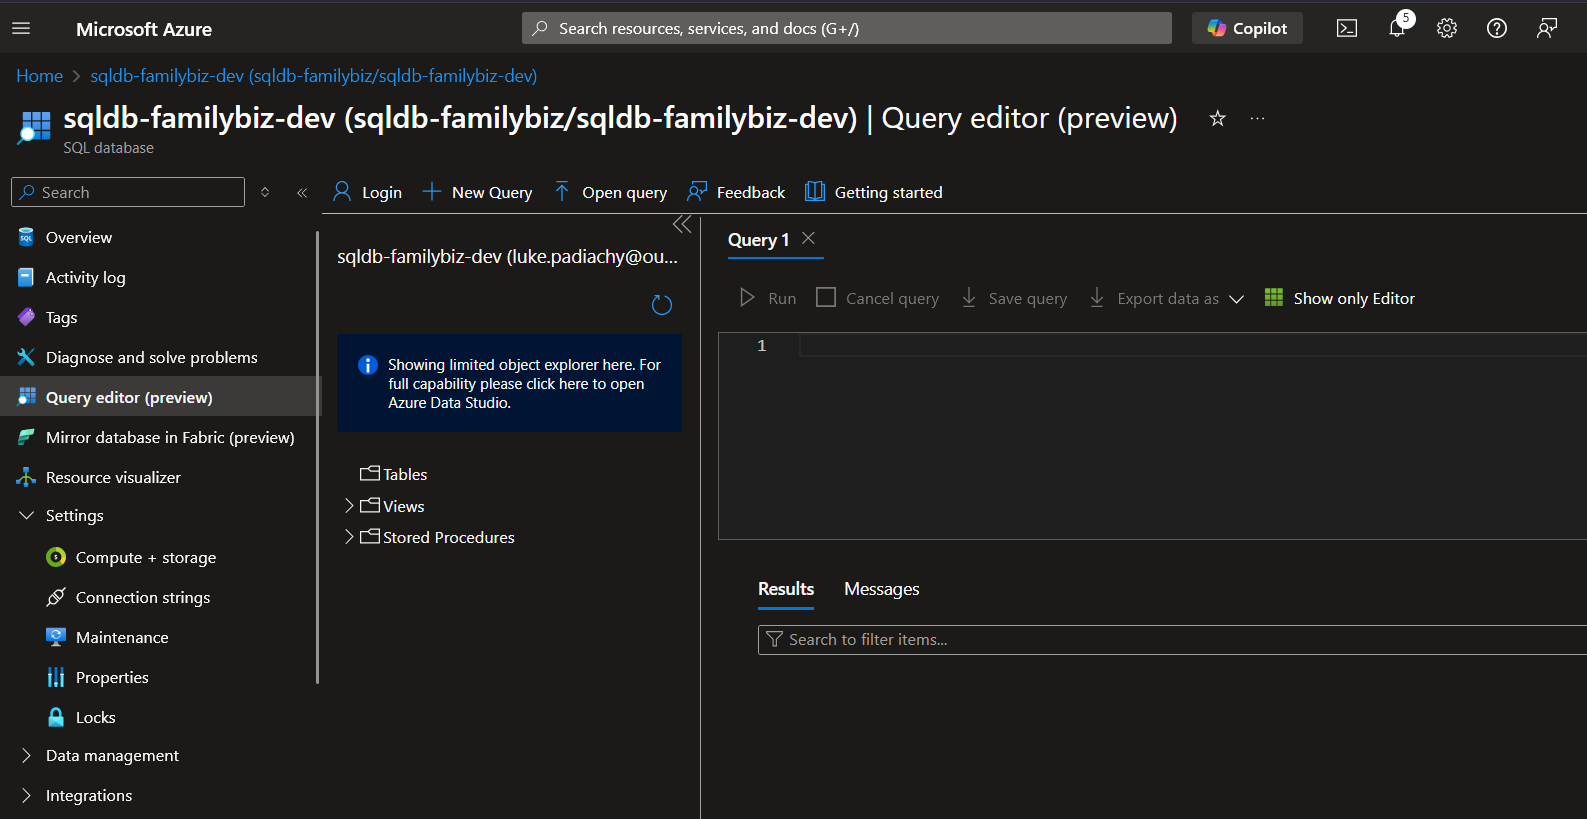Click the Login toolbar button
This screenshot has width=1587, height=819.
pyautogui.click(x=368, y=192)
